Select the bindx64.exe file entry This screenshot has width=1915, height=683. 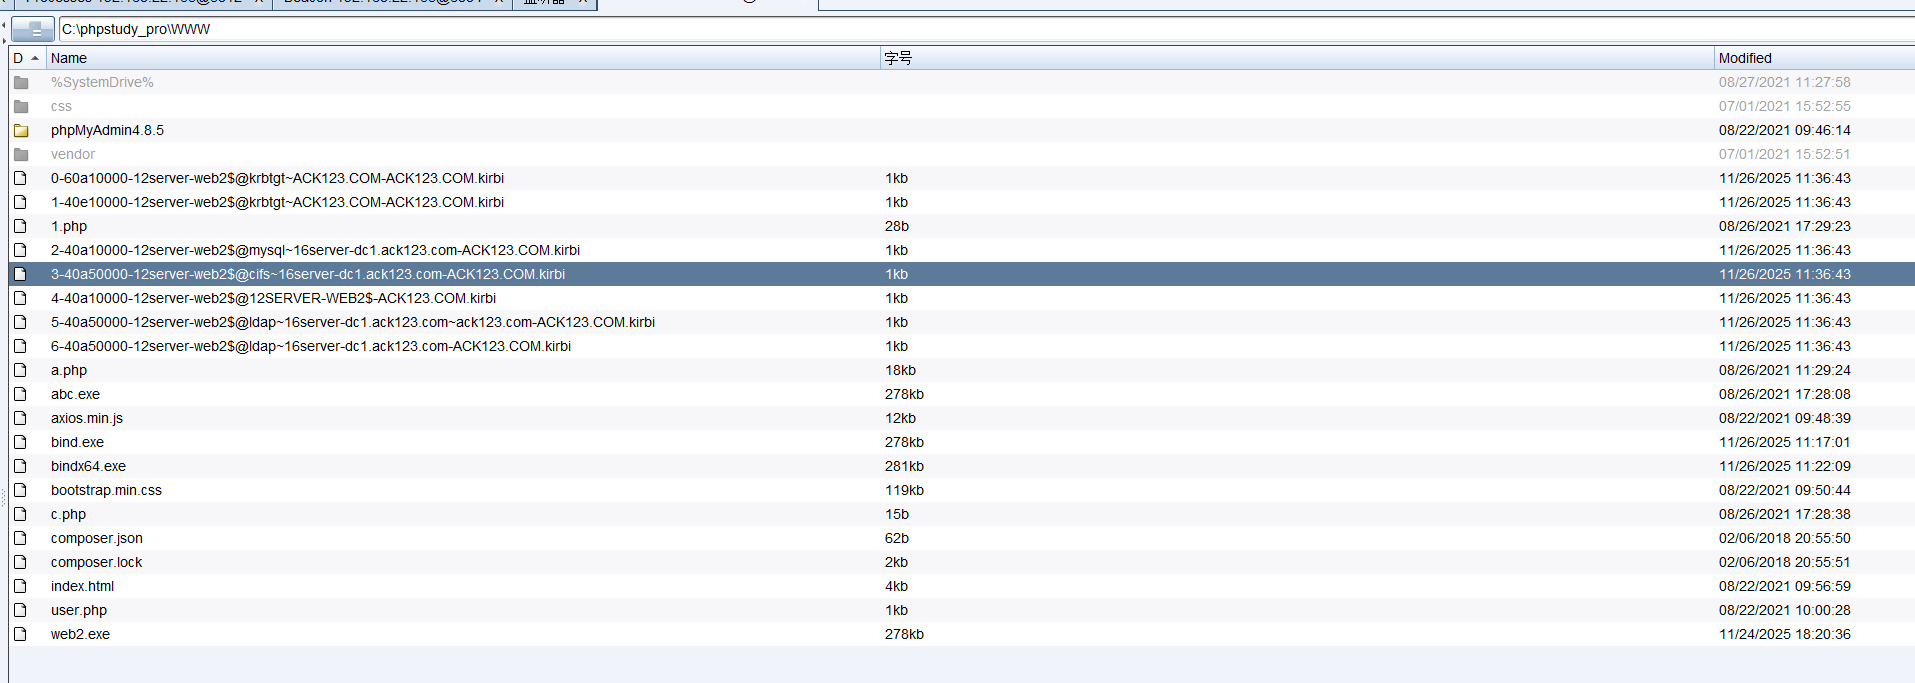point(88,466)
